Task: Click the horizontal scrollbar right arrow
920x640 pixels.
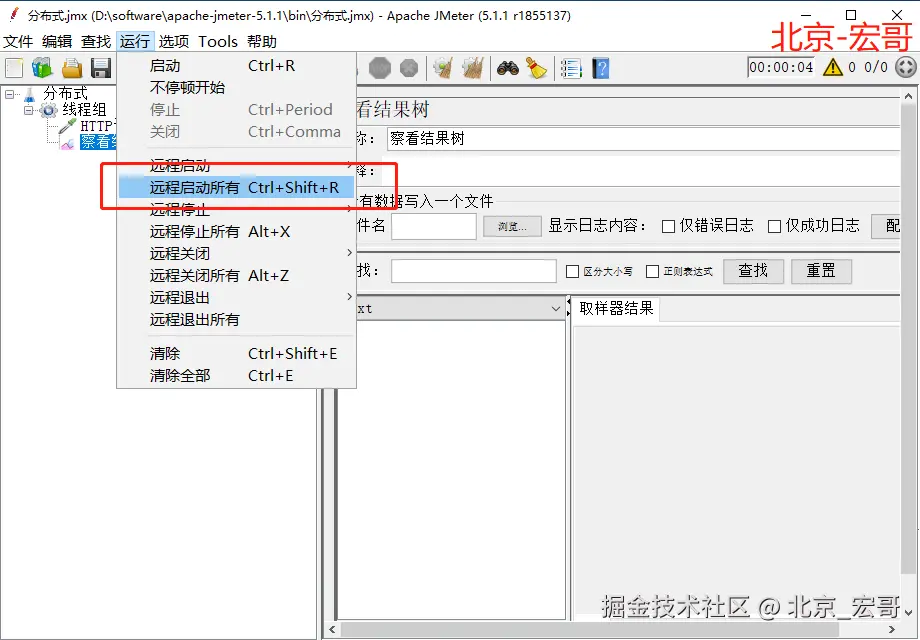Action: pos(892,630)
